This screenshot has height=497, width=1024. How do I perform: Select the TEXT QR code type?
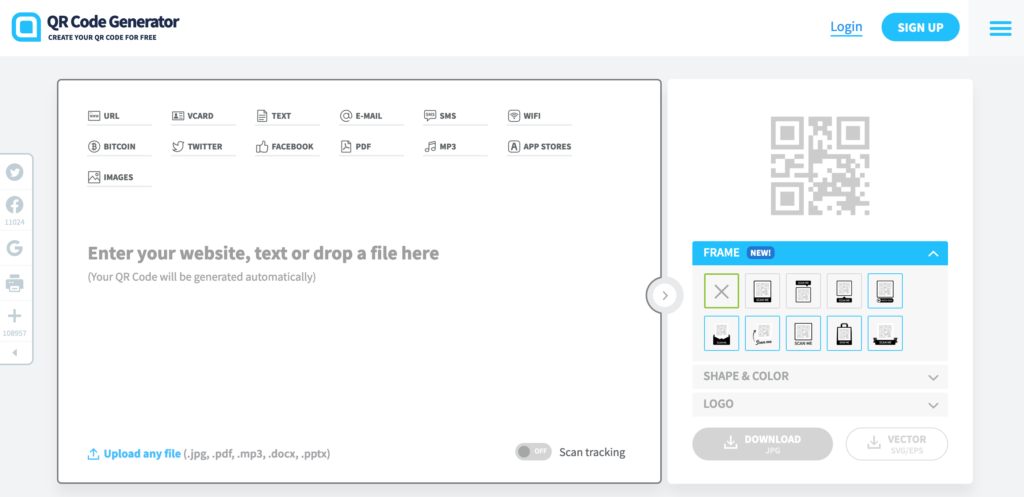click(287, 116)
